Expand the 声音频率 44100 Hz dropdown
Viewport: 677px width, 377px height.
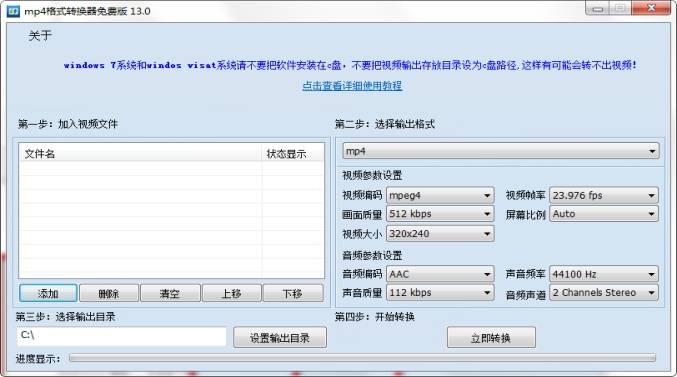click(604, 274)
